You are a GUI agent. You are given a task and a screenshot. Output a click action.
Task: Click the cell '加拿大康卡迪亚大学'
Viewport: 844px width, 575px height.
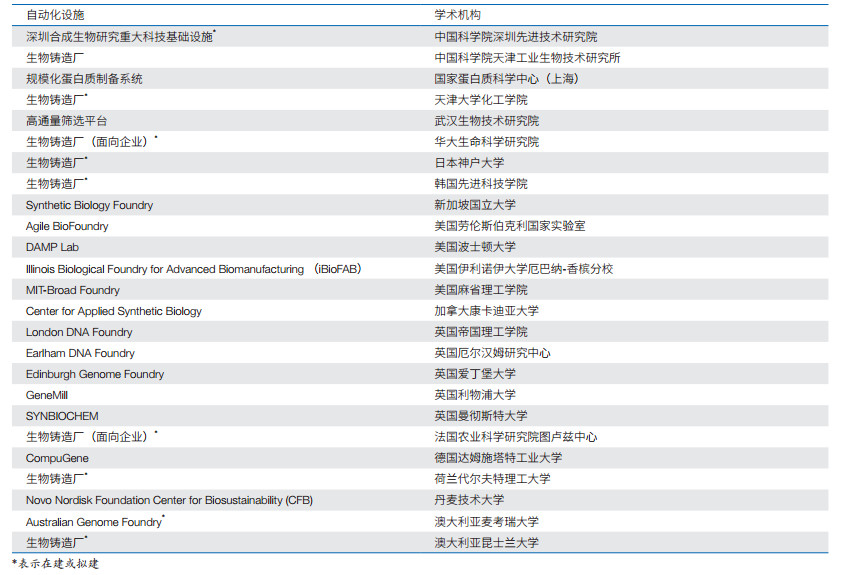click(487, 311)
